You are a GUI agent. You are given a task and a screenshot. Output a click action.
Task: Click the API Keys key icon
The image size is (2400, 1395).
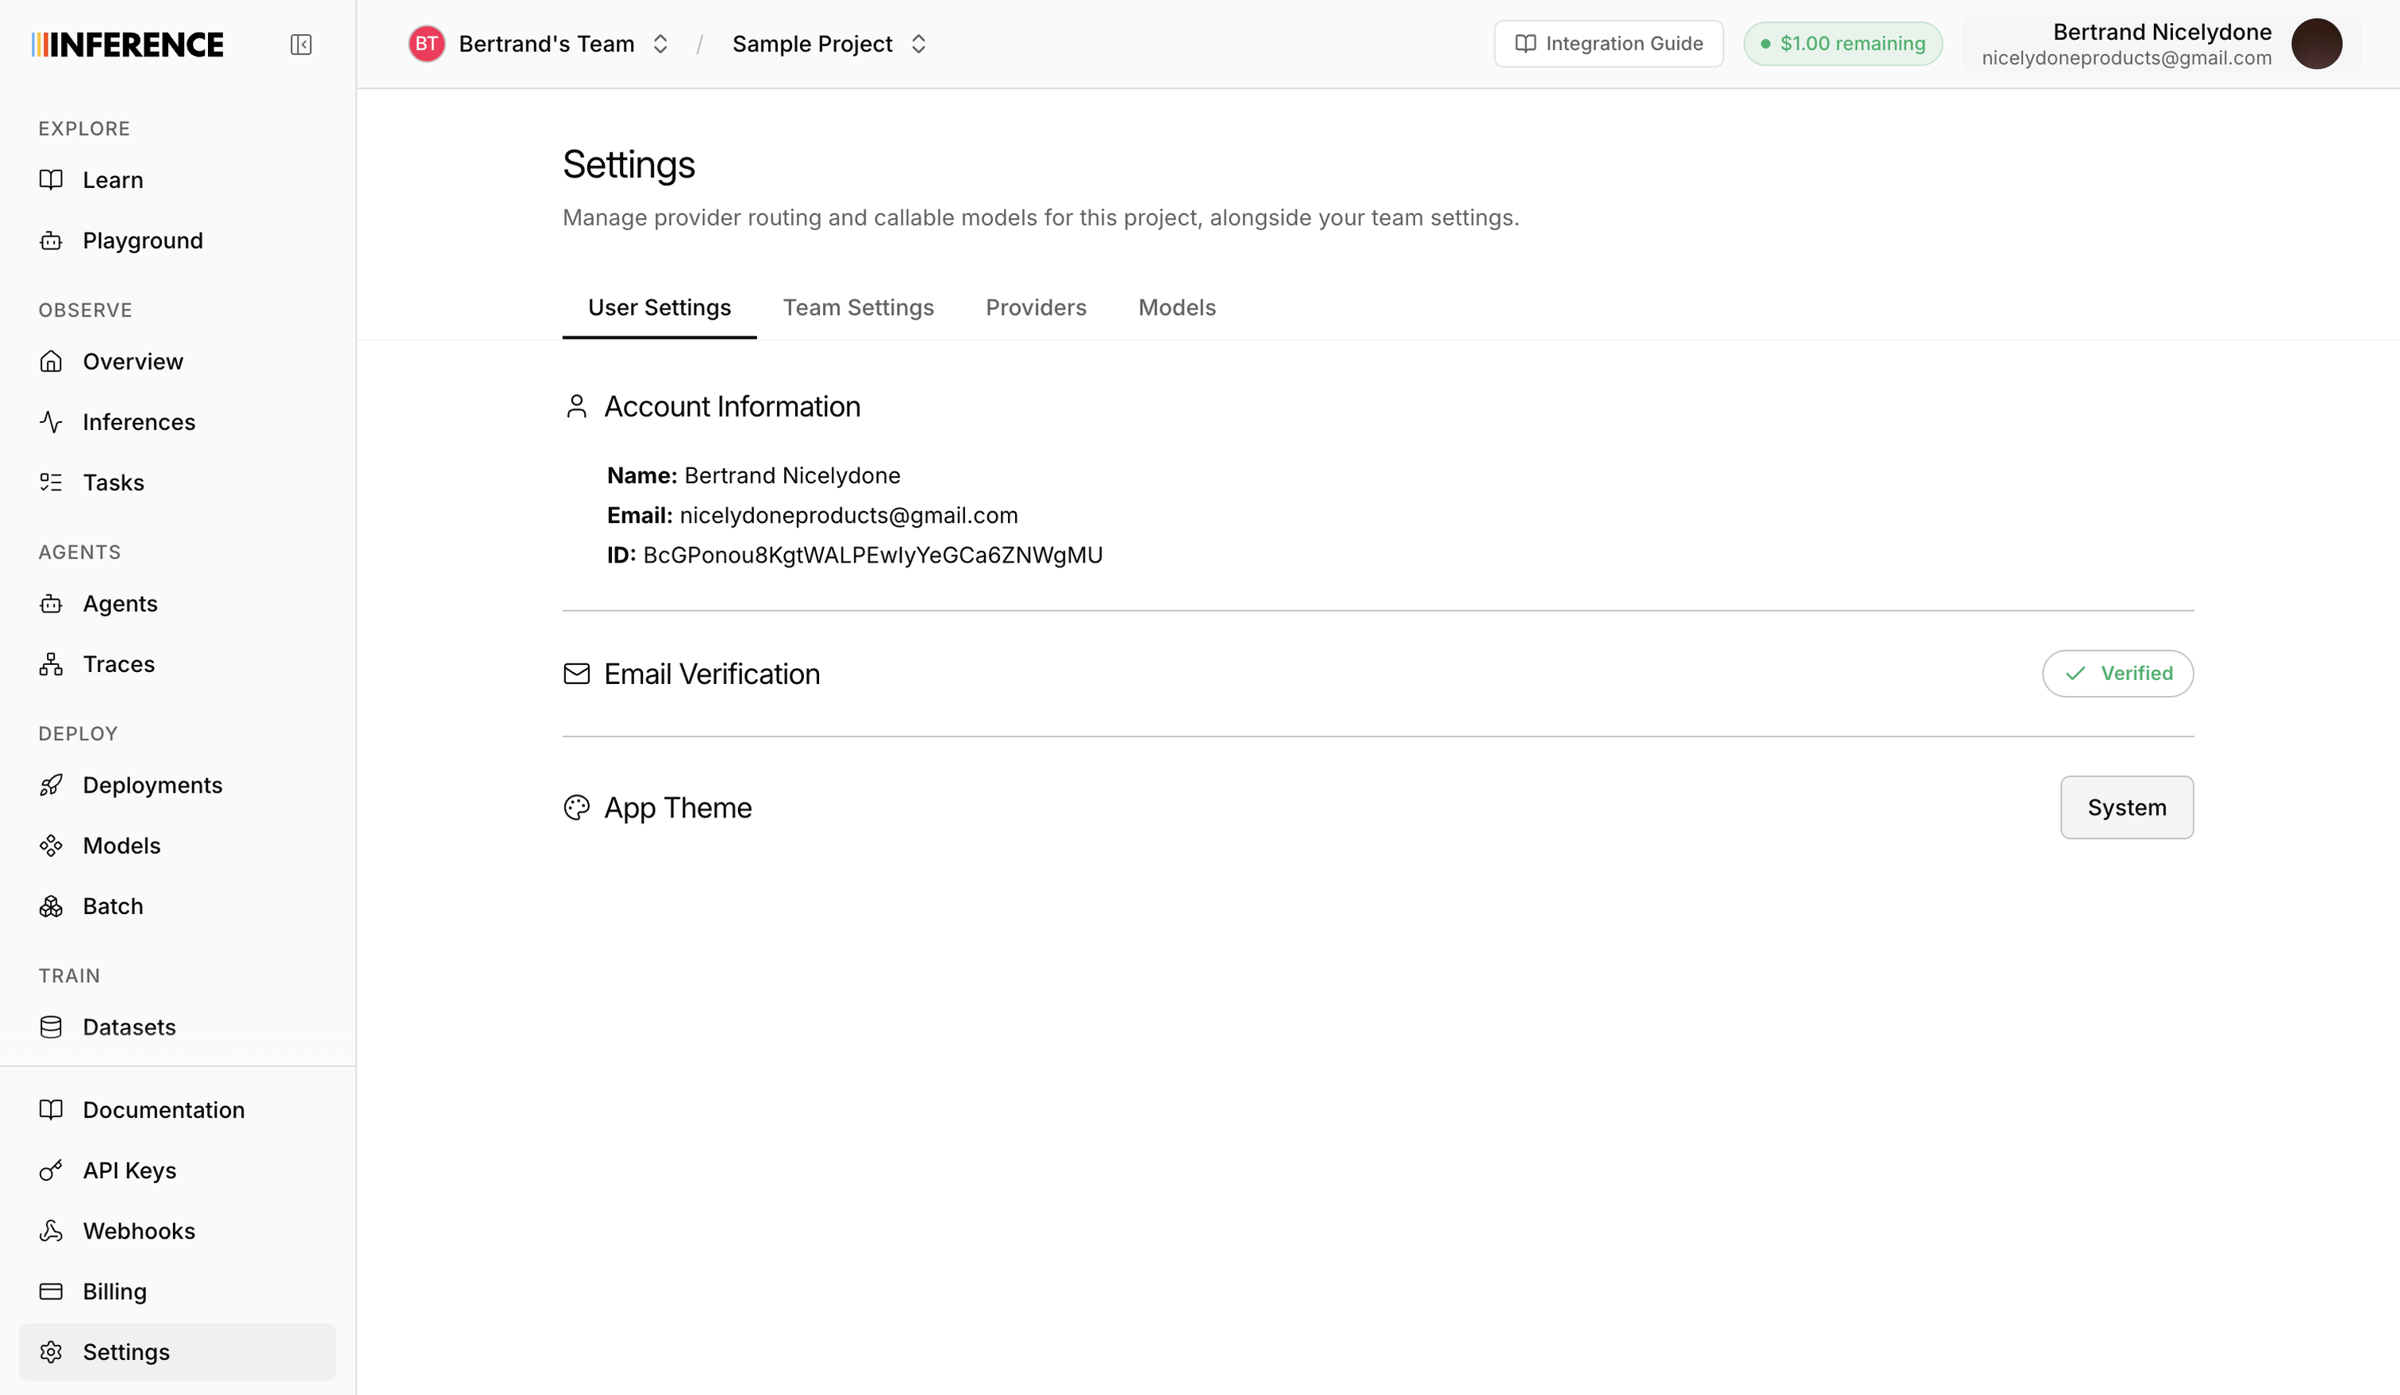pyautogui.click(x=51, y=1170)
